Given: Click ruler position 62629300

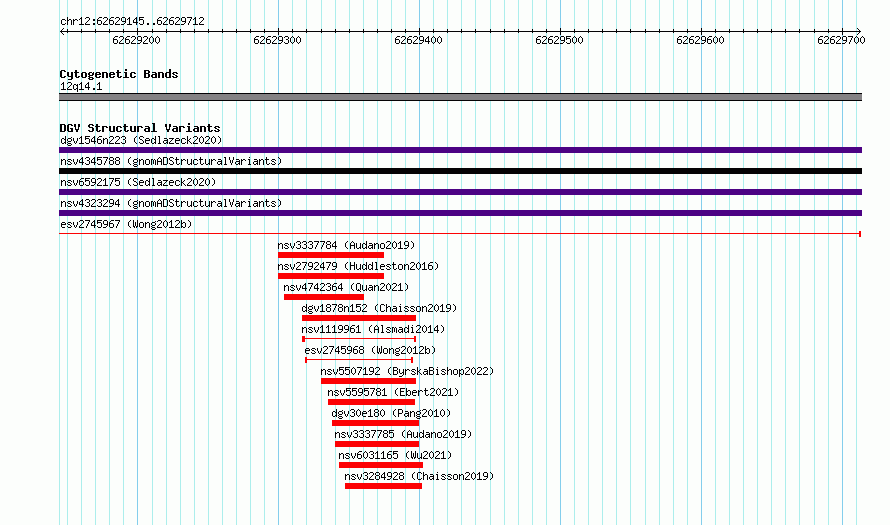Looking at the screenshot, I should click(278, 40).
